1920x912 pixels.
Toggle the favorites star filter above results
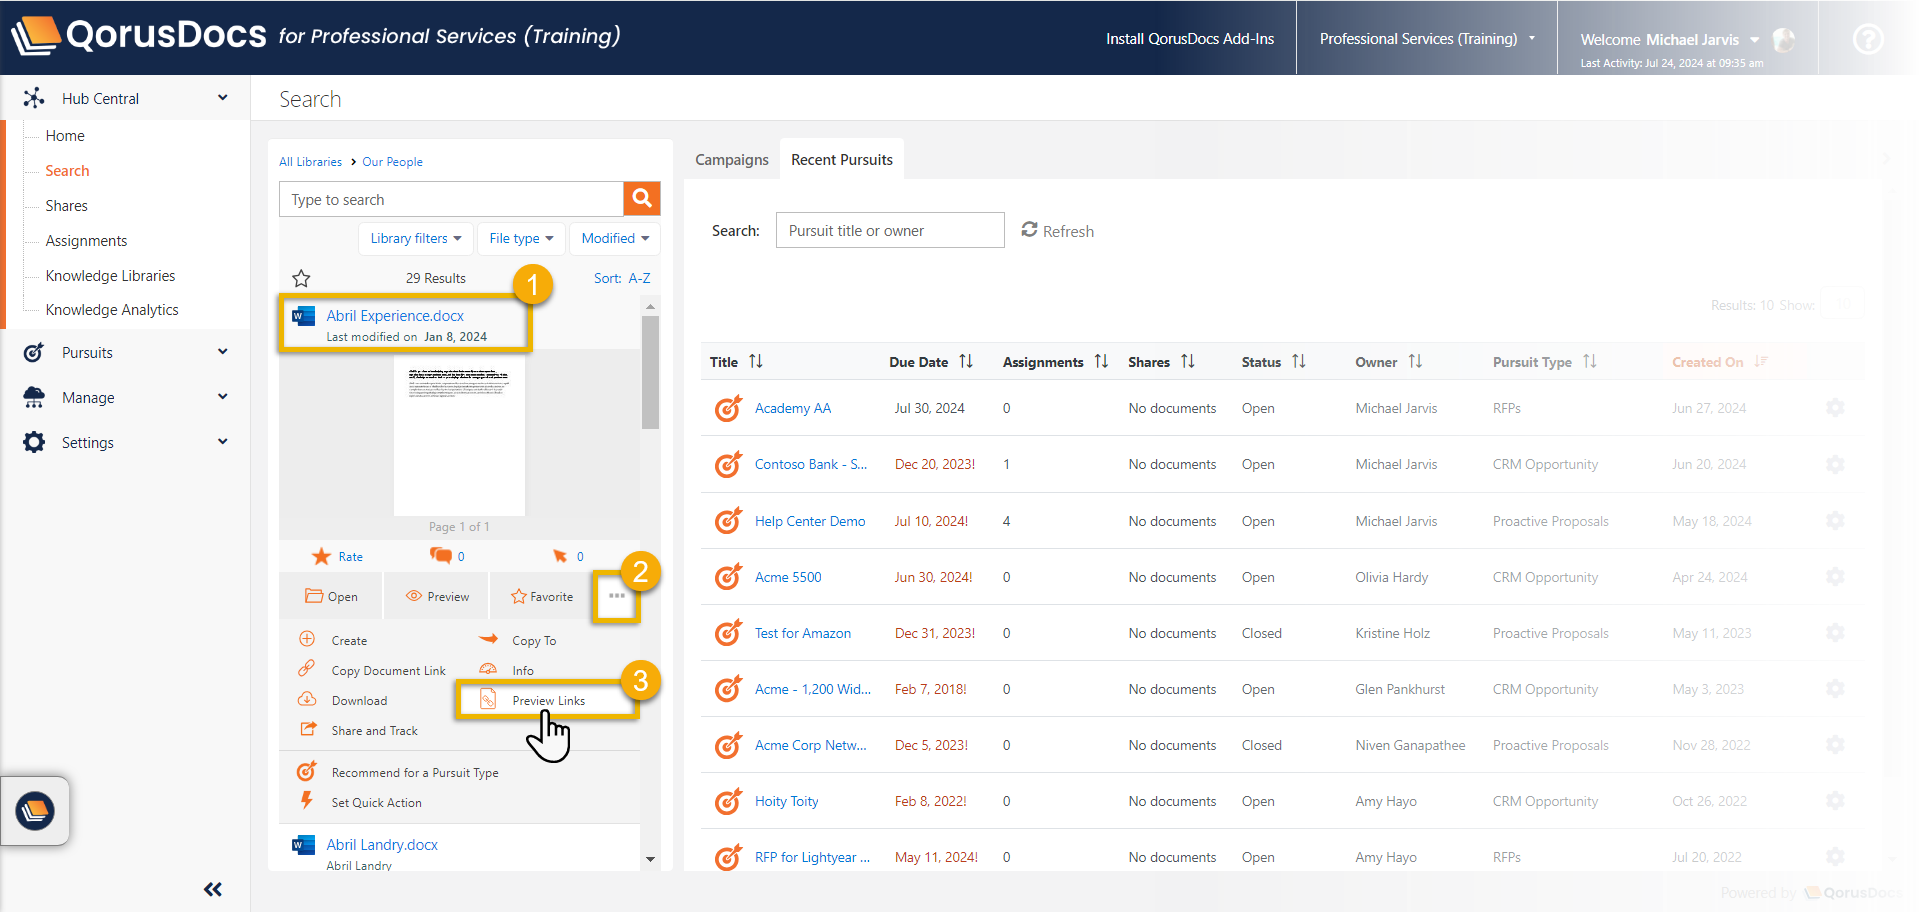point(301,279)
